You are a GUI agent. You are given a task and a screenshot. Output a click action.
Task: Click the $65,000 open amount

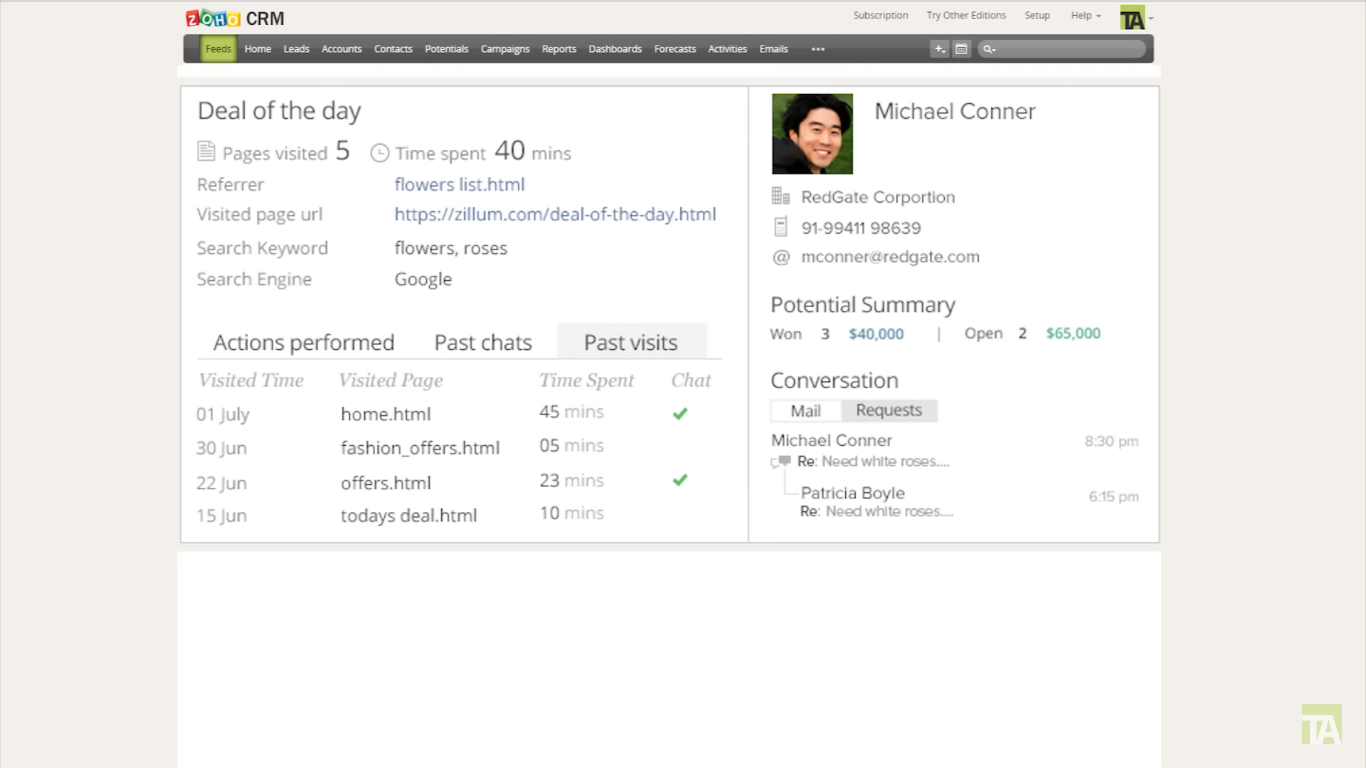coord(1073,334)
